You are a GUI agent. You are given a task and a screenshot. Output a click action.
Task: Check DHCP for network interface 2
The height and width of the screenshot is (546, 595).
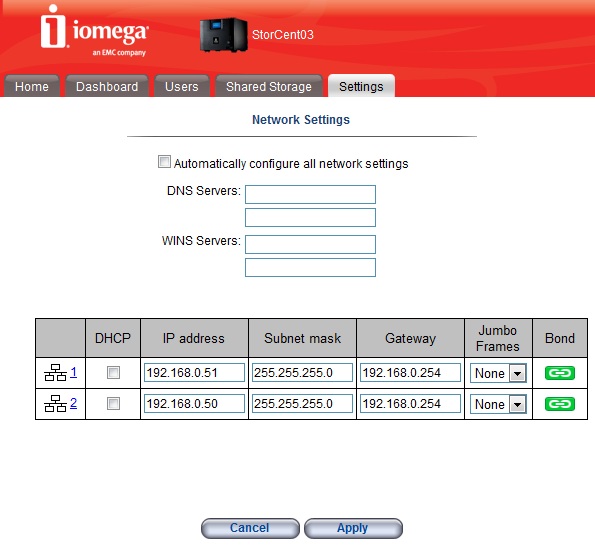tap(113, 403)
